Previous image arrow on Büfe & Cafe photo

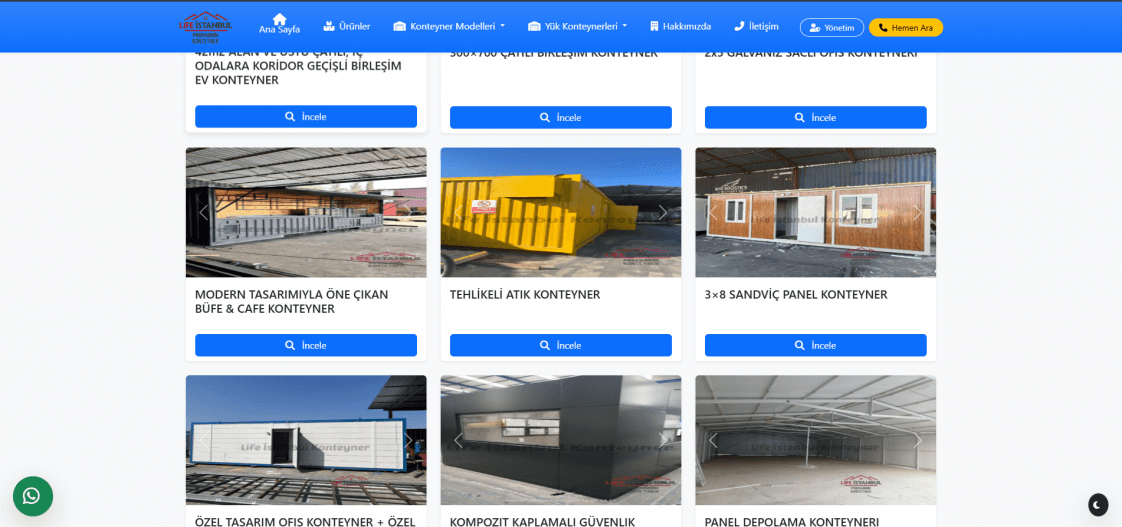click(204, 213)
